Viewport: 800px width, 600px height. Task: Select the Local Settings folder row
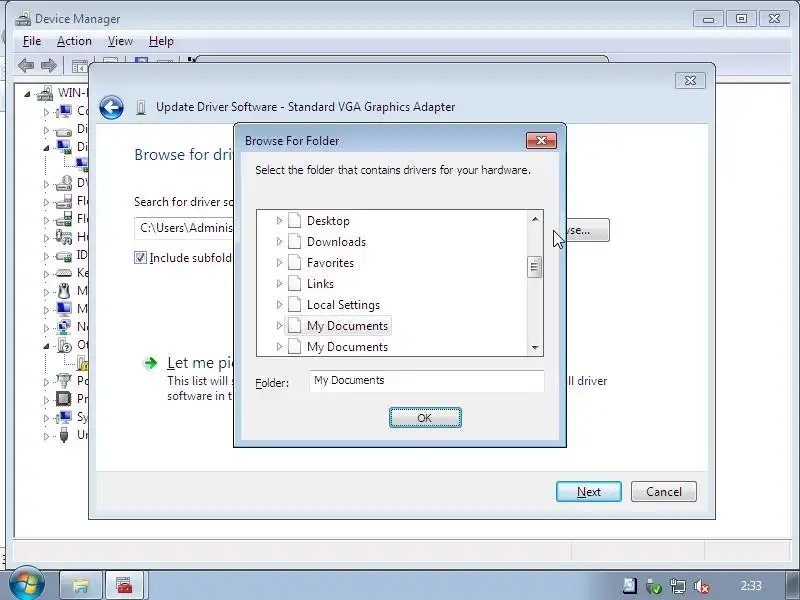(x=334, y=304)
